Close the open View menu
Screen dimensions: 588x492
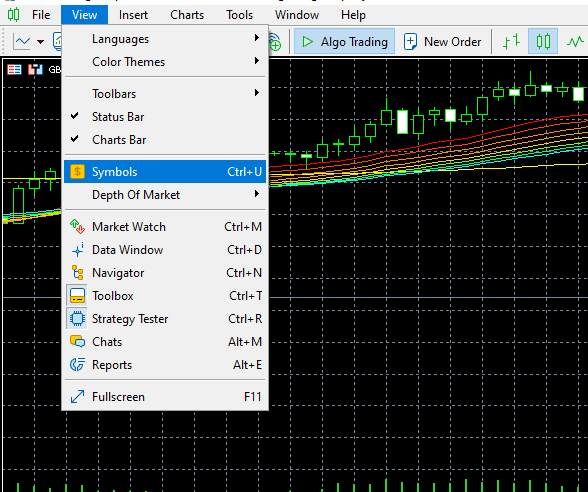click(x=85, y=15)
